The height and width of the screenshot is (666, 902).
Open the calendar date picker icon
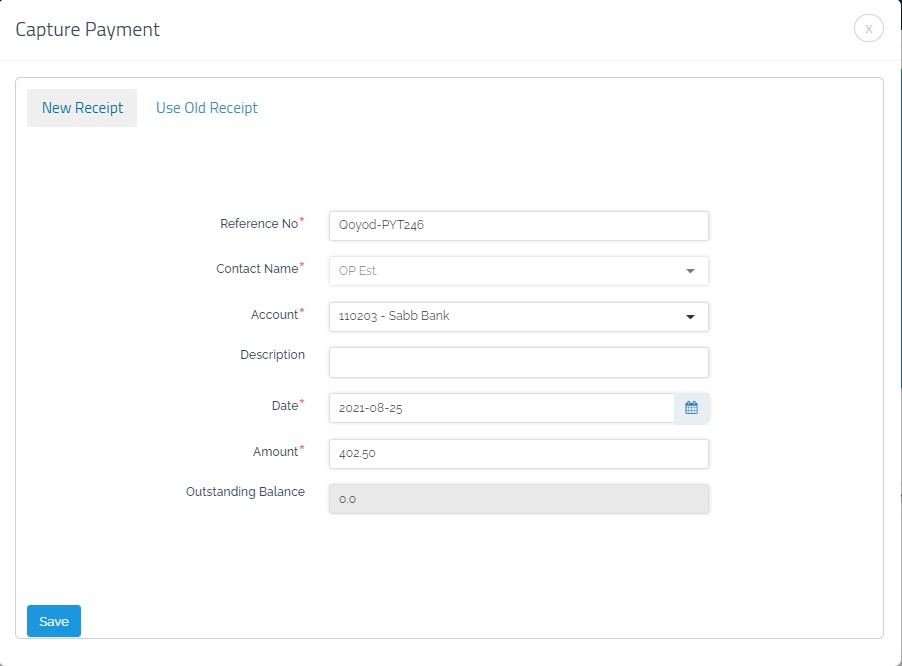pos(691,408)
